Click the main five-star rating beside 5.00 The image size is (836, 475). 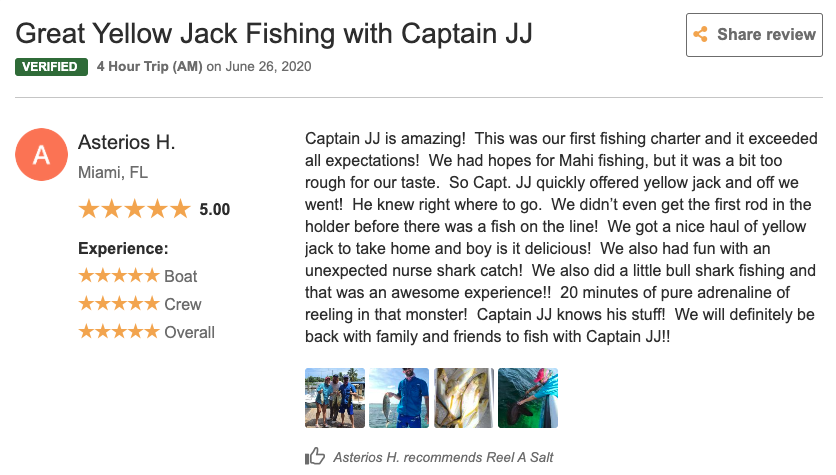tap(134, 209)
